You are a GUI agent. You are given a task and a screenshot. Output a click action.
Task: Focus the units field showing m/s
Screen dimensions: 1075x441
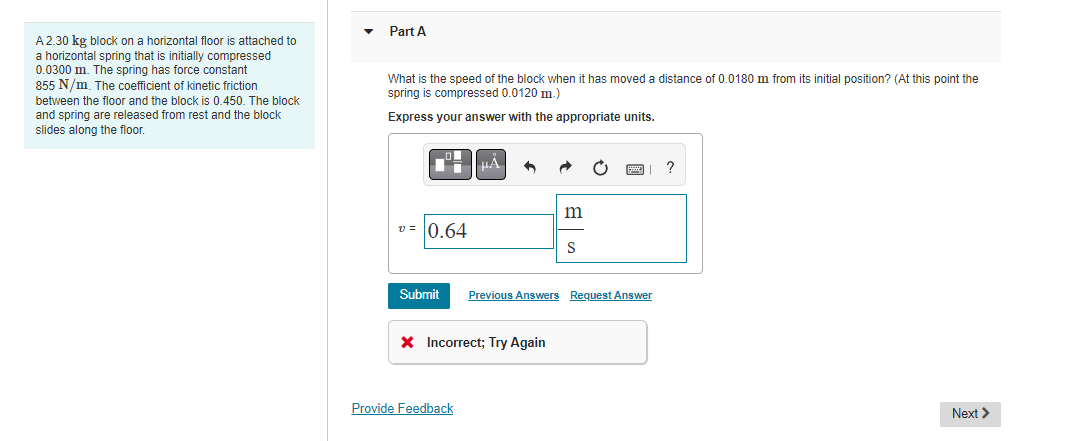(x=621, y=228)
